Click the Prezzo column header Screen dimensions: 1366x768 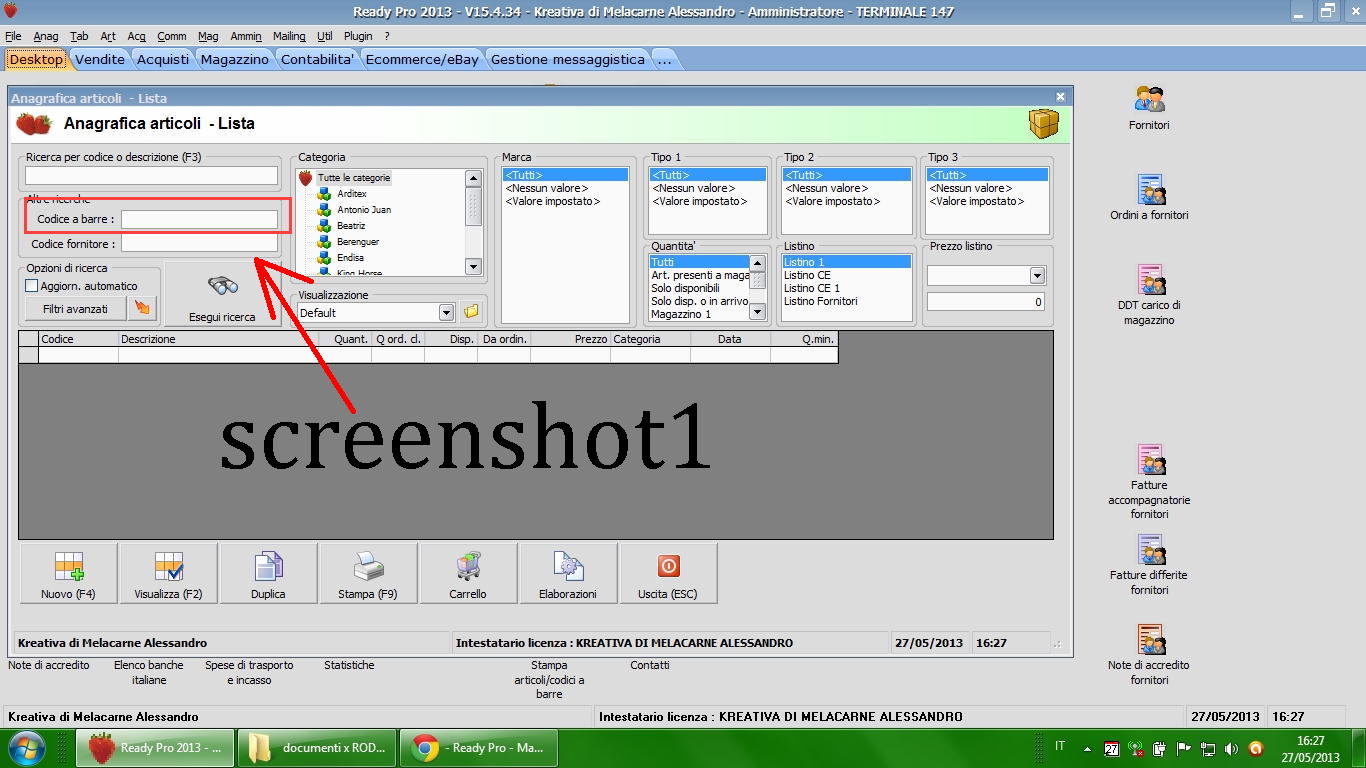(x=570, y=339)
